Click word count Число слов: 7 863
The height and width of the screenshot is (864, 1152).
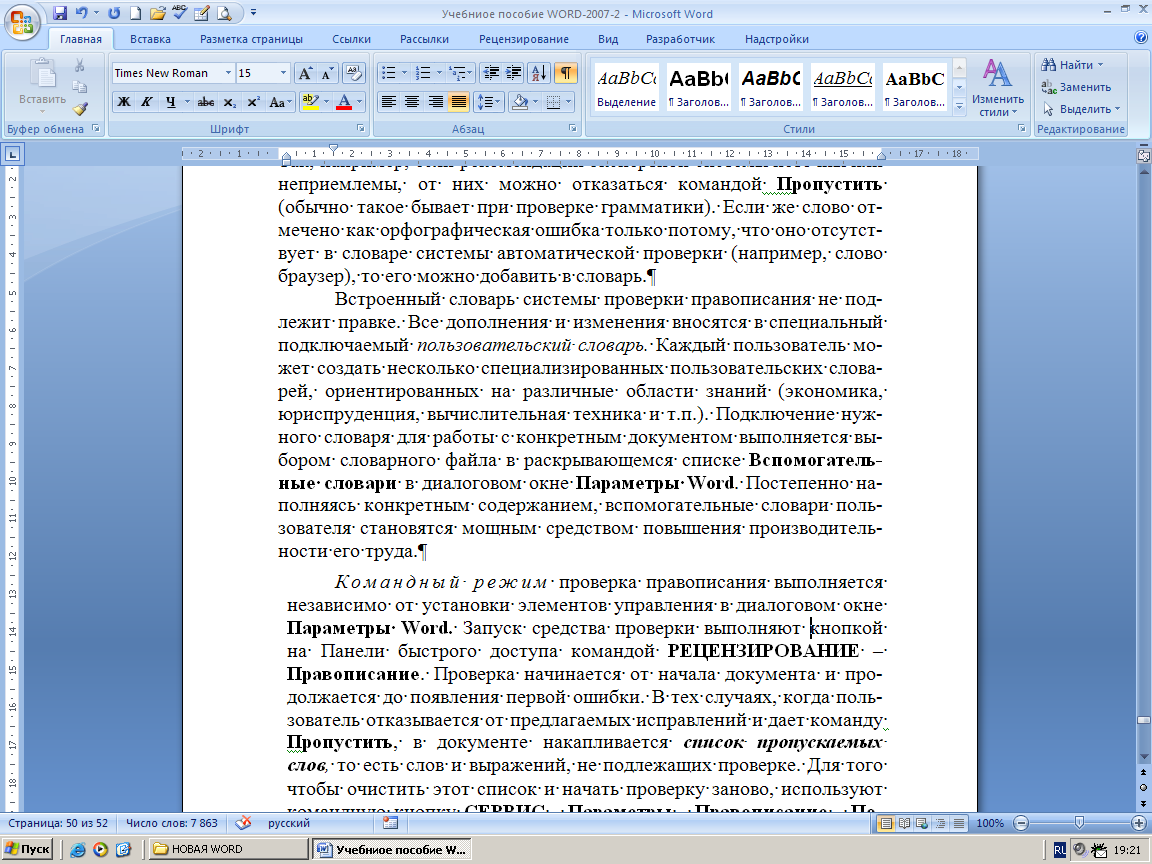coord(172,823)
